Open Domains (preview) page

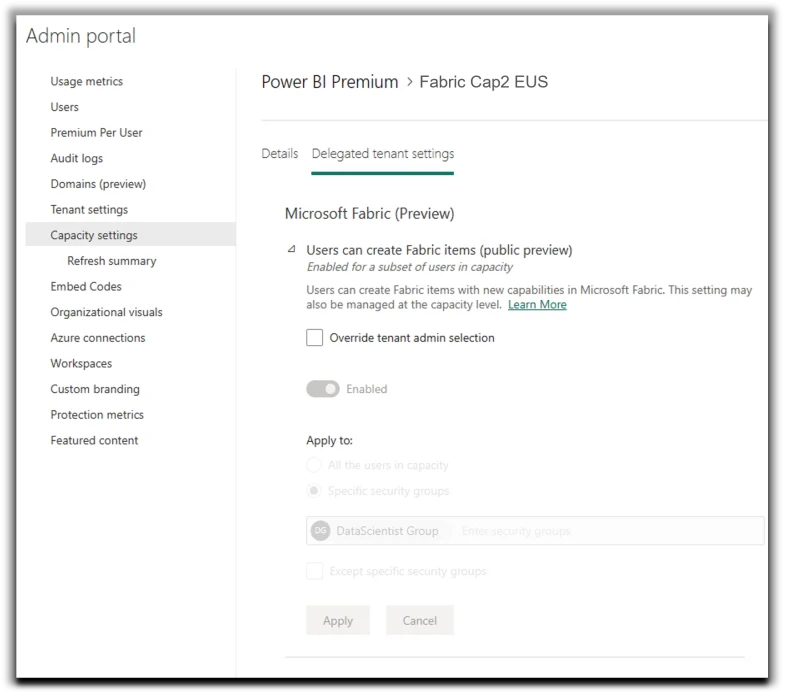click(98, 184)
